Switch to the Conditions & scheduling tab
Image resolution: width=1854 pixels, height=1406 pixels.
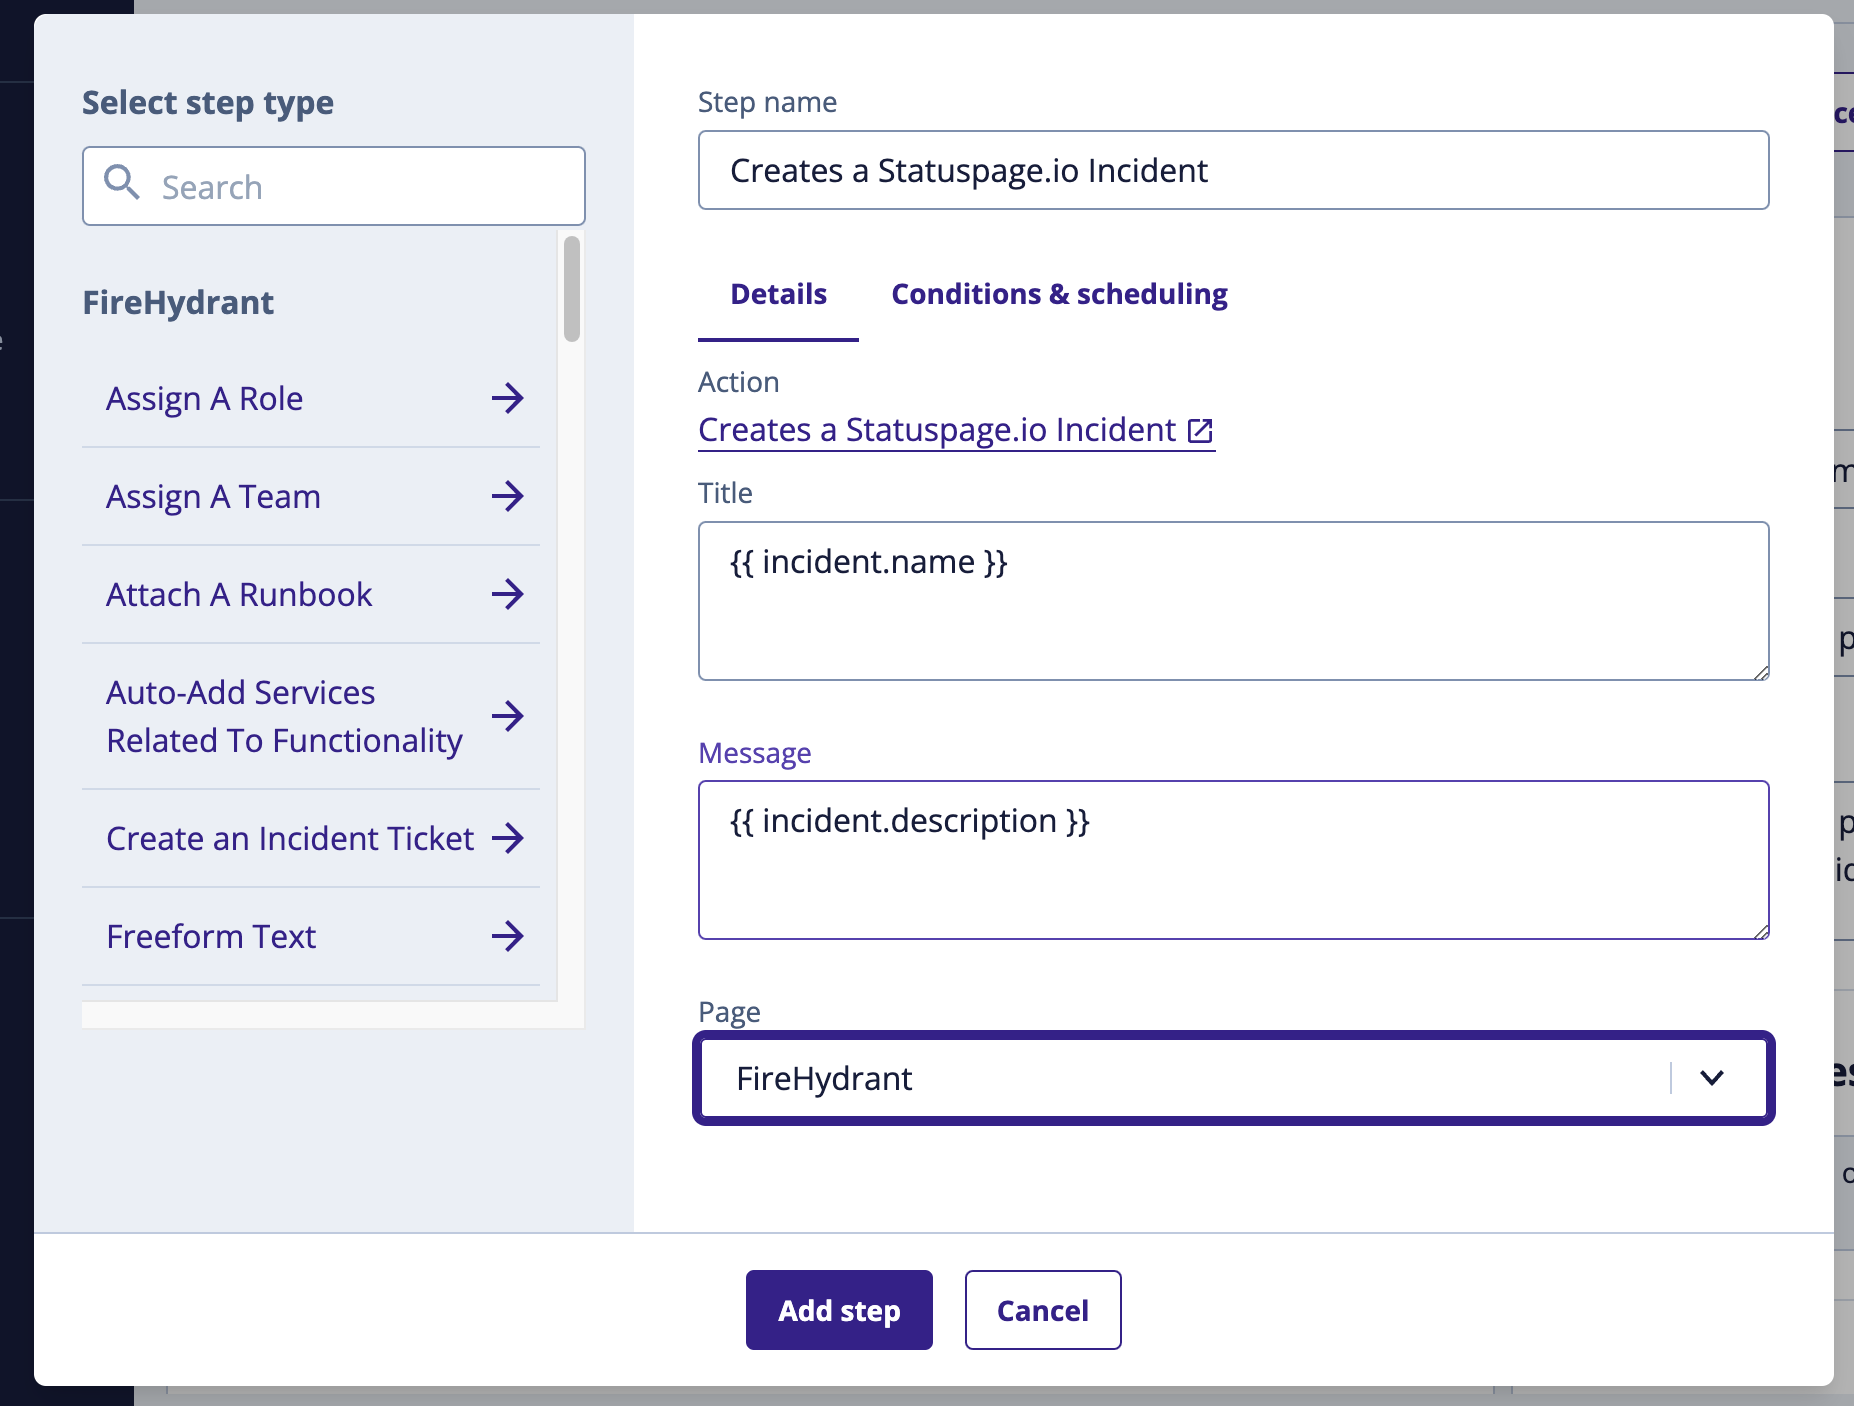1060,294
